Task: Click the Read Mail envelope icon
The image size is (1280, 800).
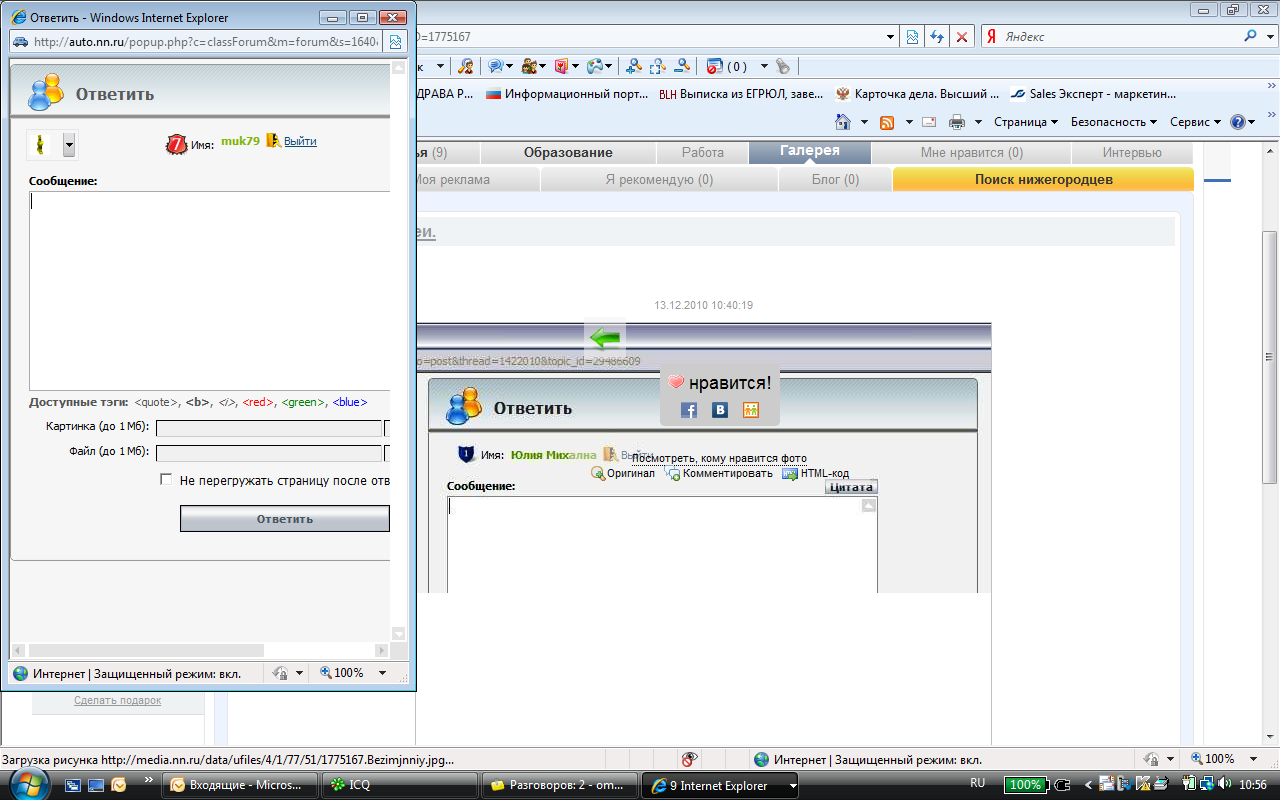Action: (x=929, y=122)
